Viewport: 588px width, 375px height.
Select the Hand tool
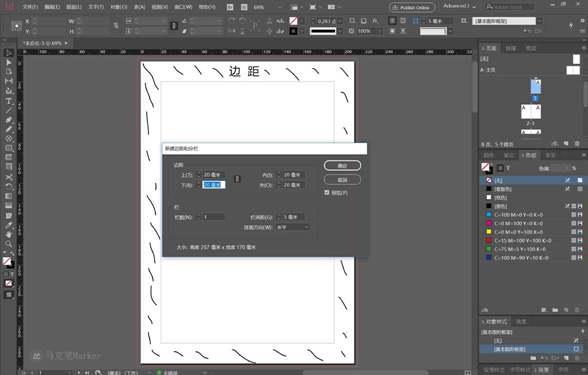coord(8,234)
